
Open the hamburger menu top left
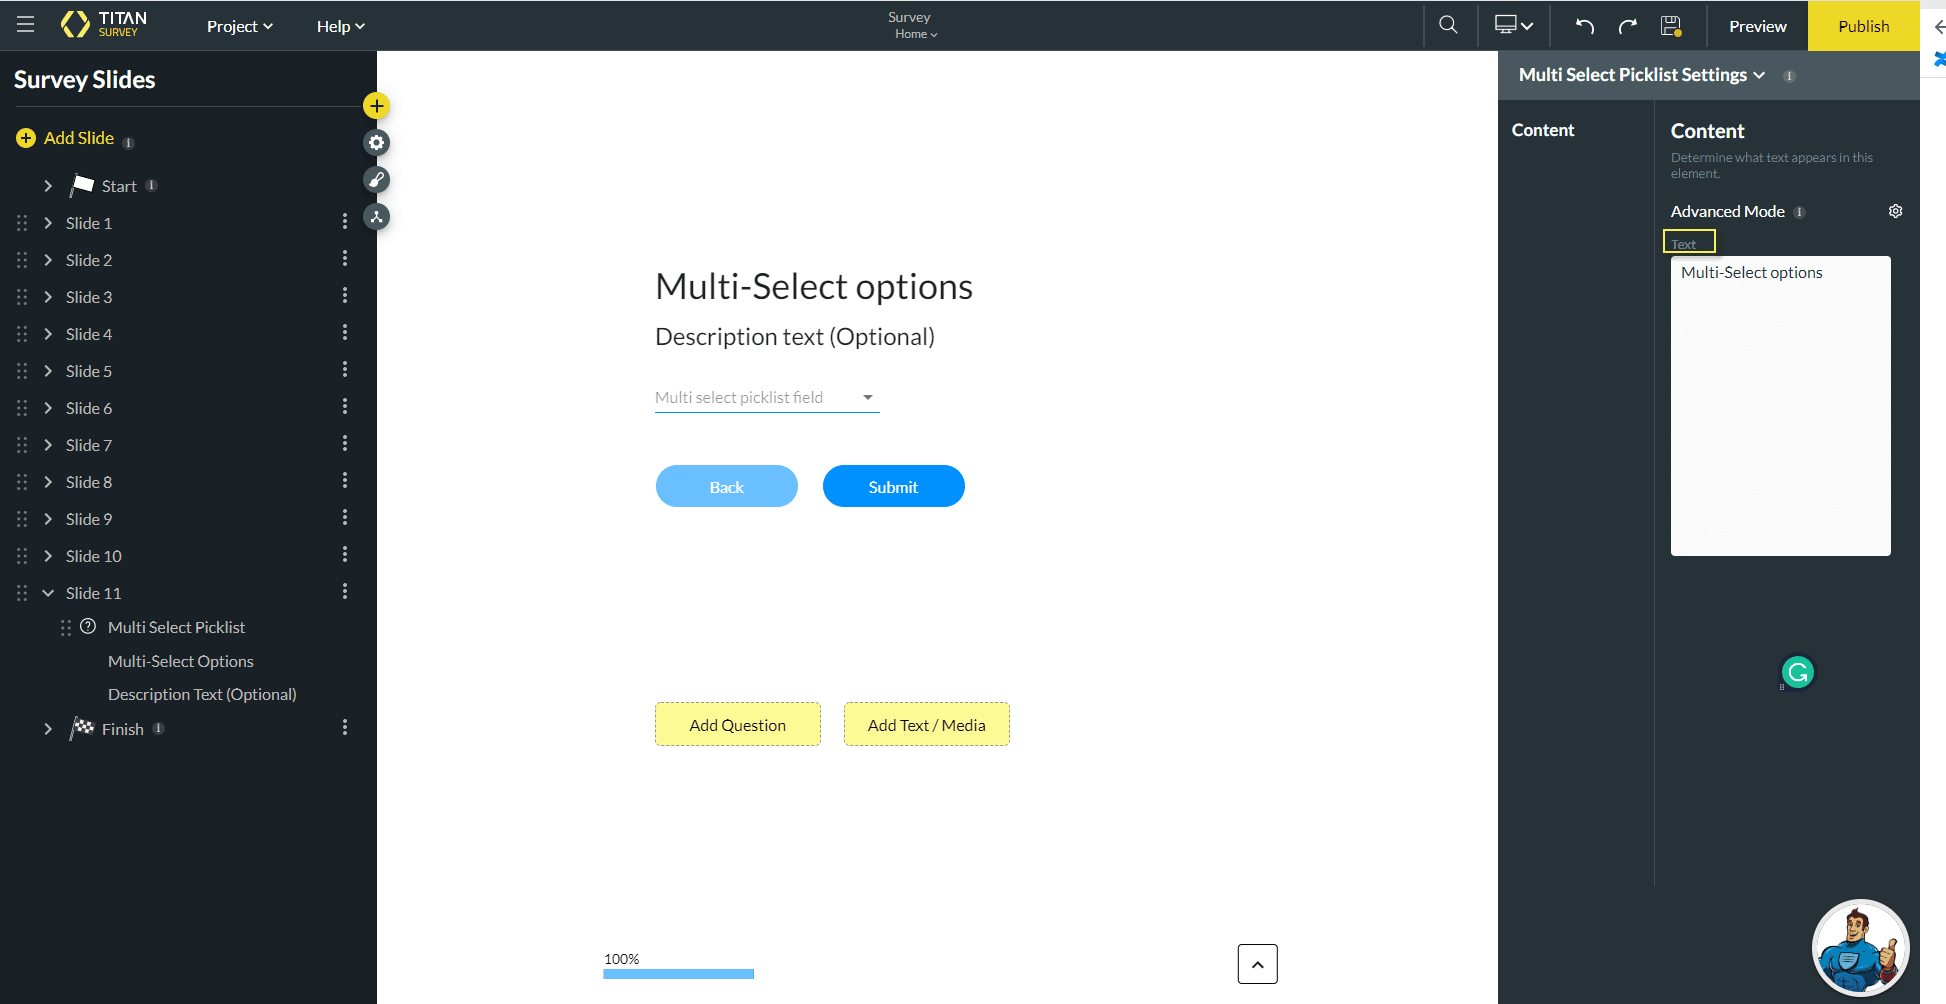point(25,25)
